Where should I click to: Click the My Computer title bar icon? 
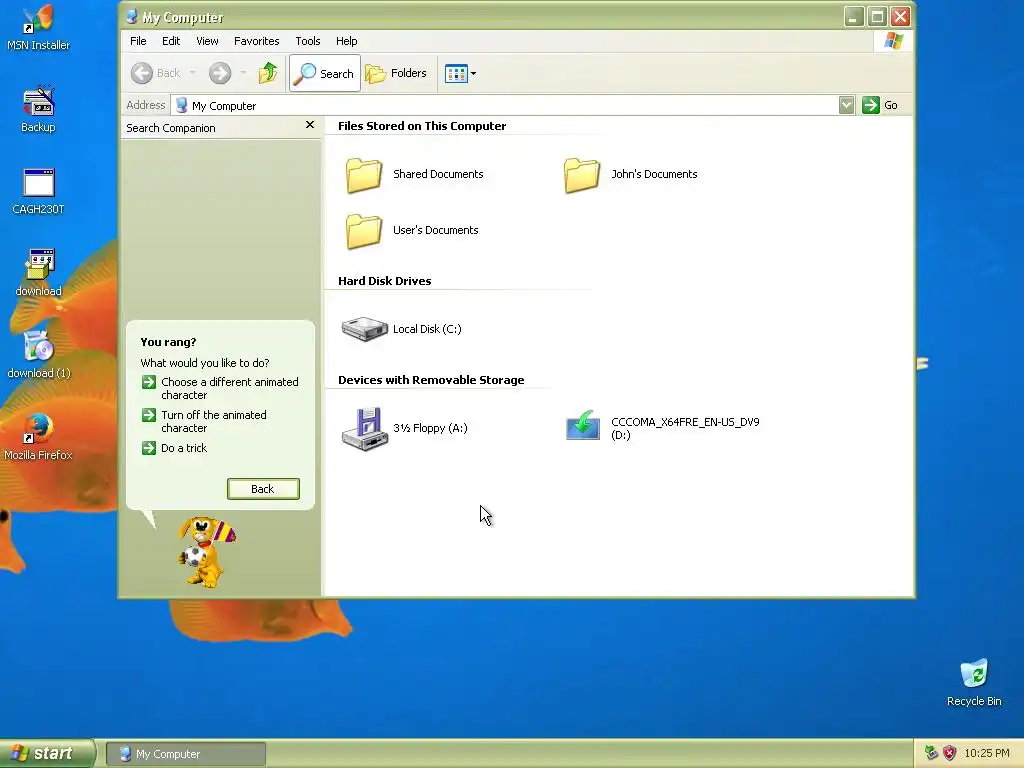tap(131, 16)
